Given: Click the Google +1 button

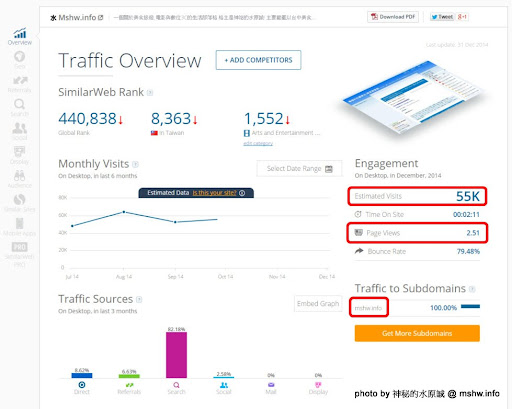Looking at the screenshot, I should pyautogui.click(x=462, y=17).
